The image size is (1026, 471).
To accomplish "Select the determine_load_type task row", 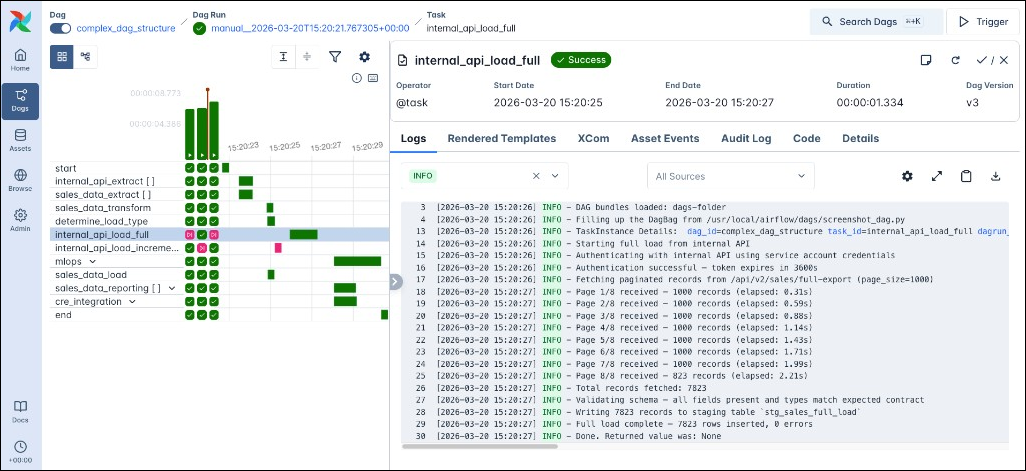I will (x=116, y=221).
